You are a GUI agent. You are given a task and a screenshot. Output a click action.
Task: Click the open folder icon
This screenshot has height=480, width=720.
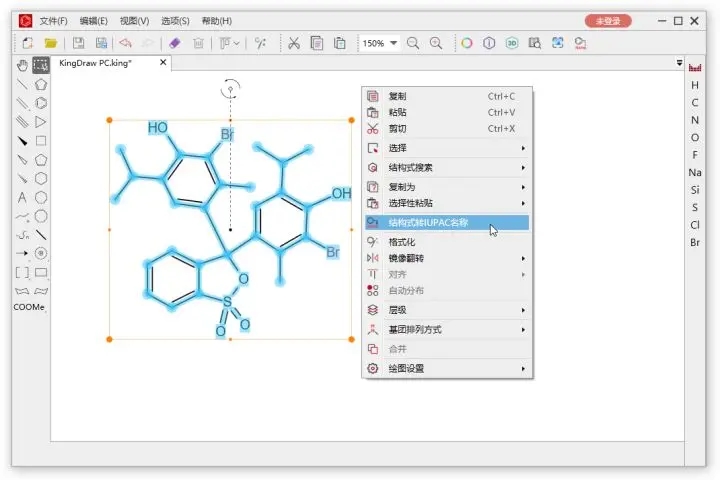click(x=50, y=43)
